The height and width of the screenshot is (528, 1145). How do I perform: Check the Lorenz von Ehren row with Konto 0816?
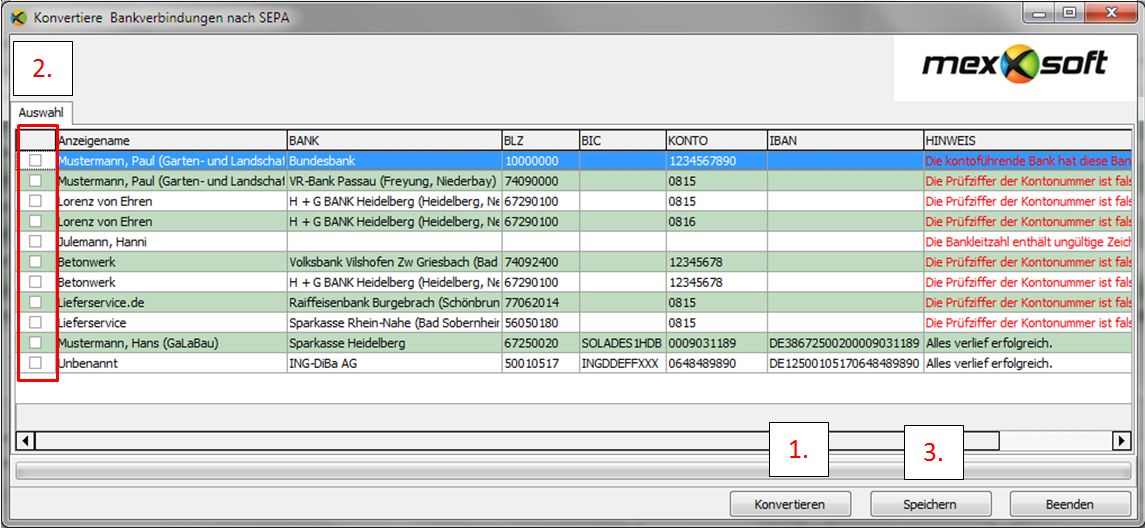[x=35, y=221]
